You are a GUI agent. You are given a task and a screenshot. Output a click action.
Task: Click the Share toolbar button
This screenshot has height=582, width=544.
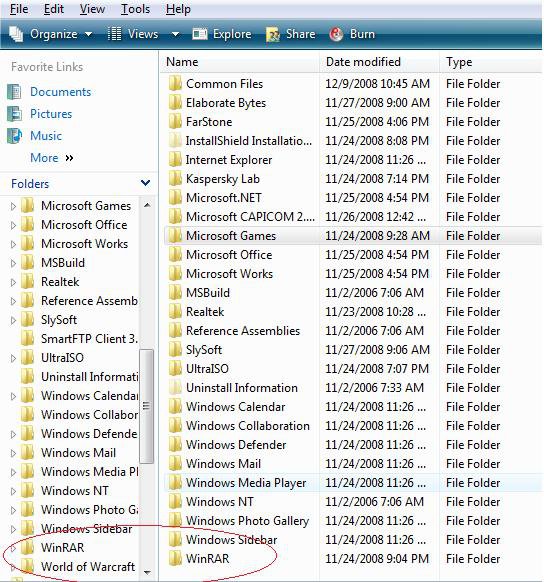[291, 34]
